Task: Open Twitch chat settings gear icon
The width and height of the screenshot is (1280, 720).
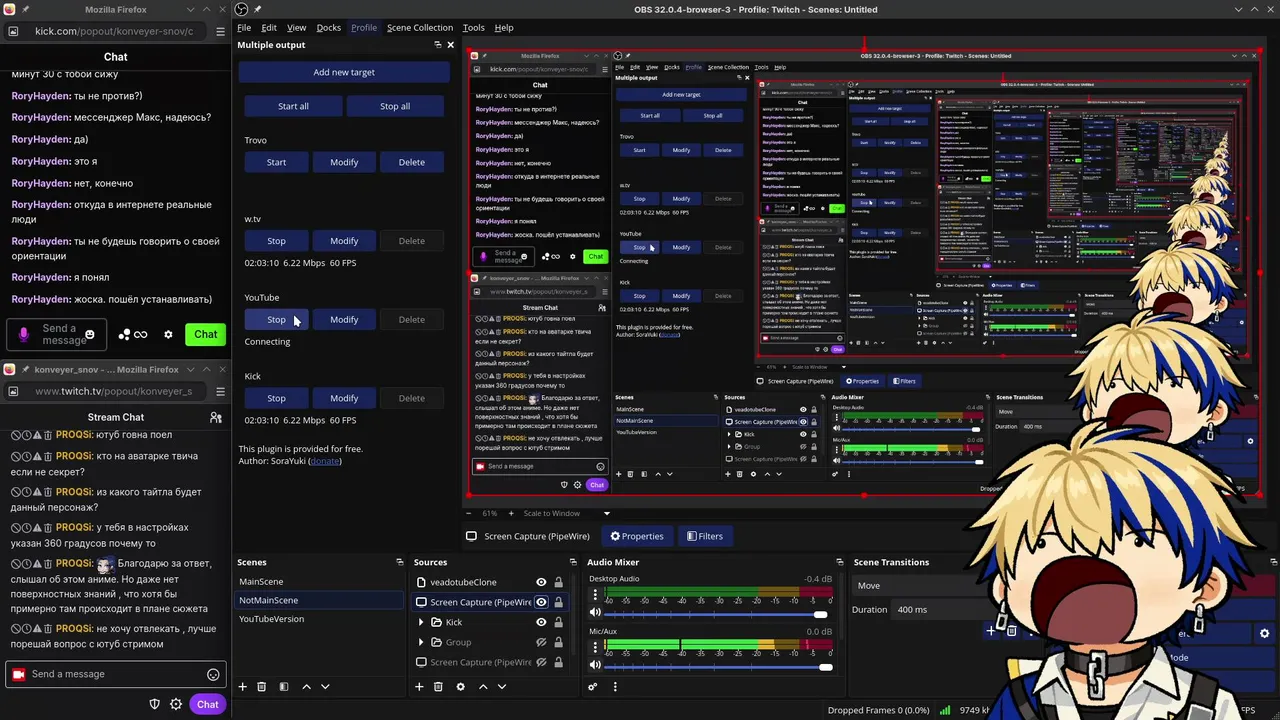Action: [176, 704]
